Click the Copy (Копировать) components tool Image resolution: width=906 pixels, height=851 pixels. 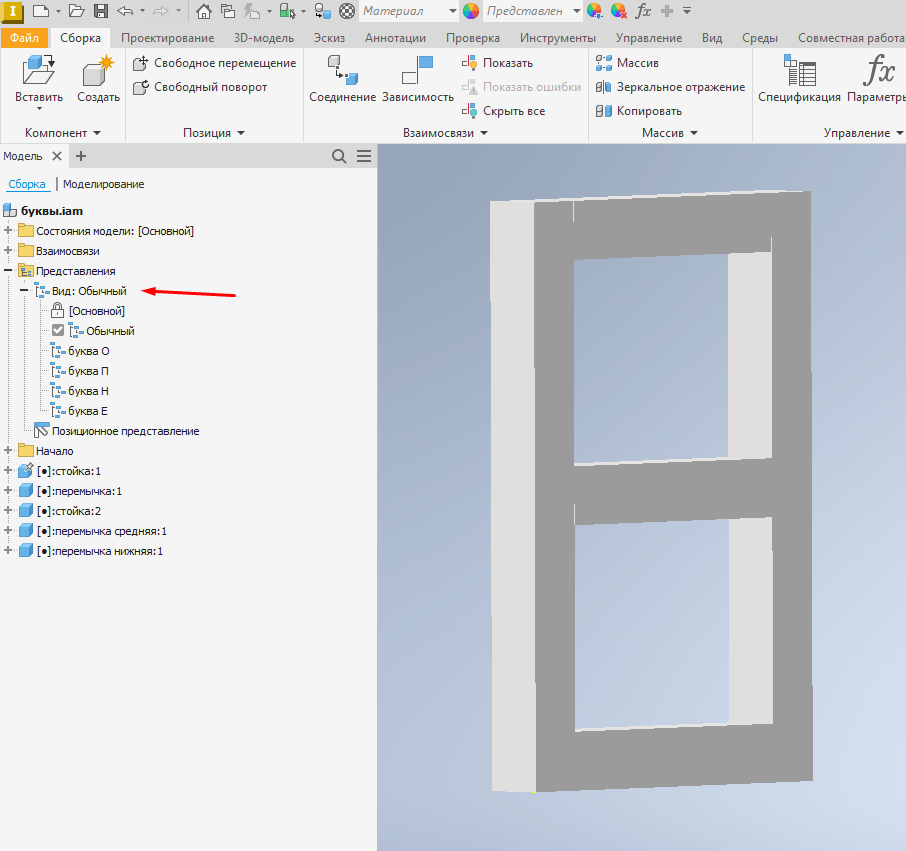tap(638, 111)
